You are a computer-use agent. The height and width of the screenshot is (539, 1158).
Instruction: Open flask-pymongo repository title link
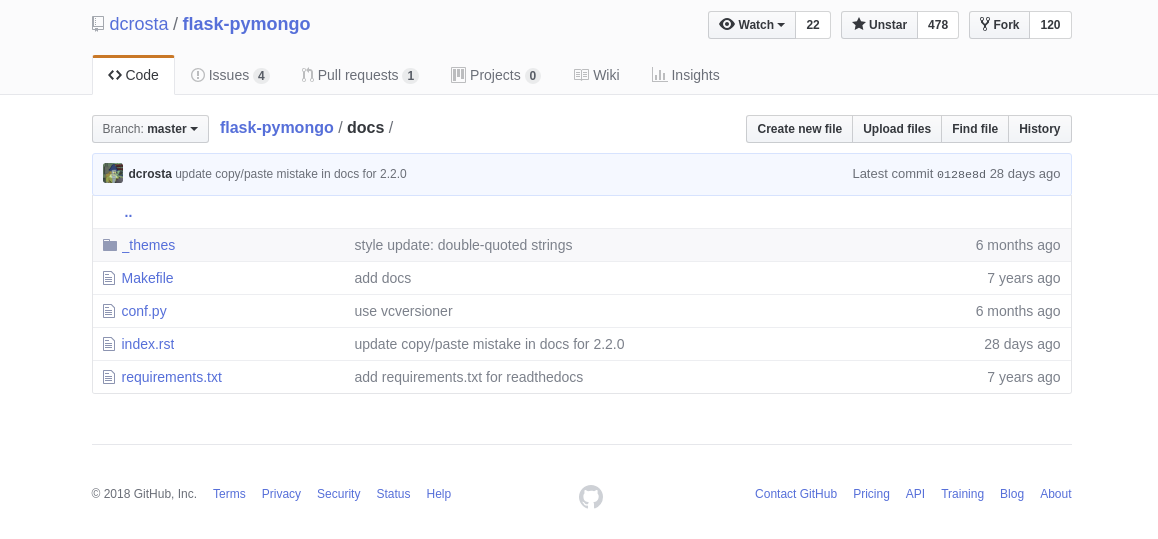247,24
